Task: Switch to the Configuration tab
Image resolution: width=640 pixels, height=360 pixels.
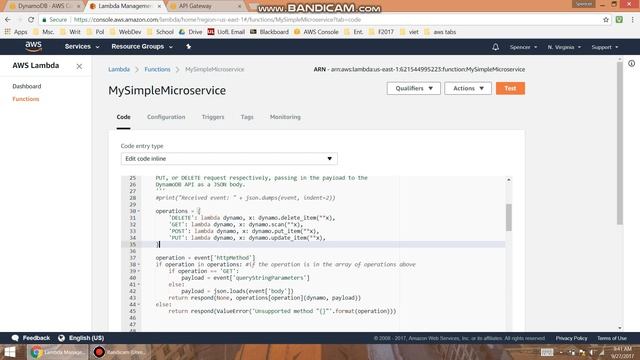Action: 166,117
